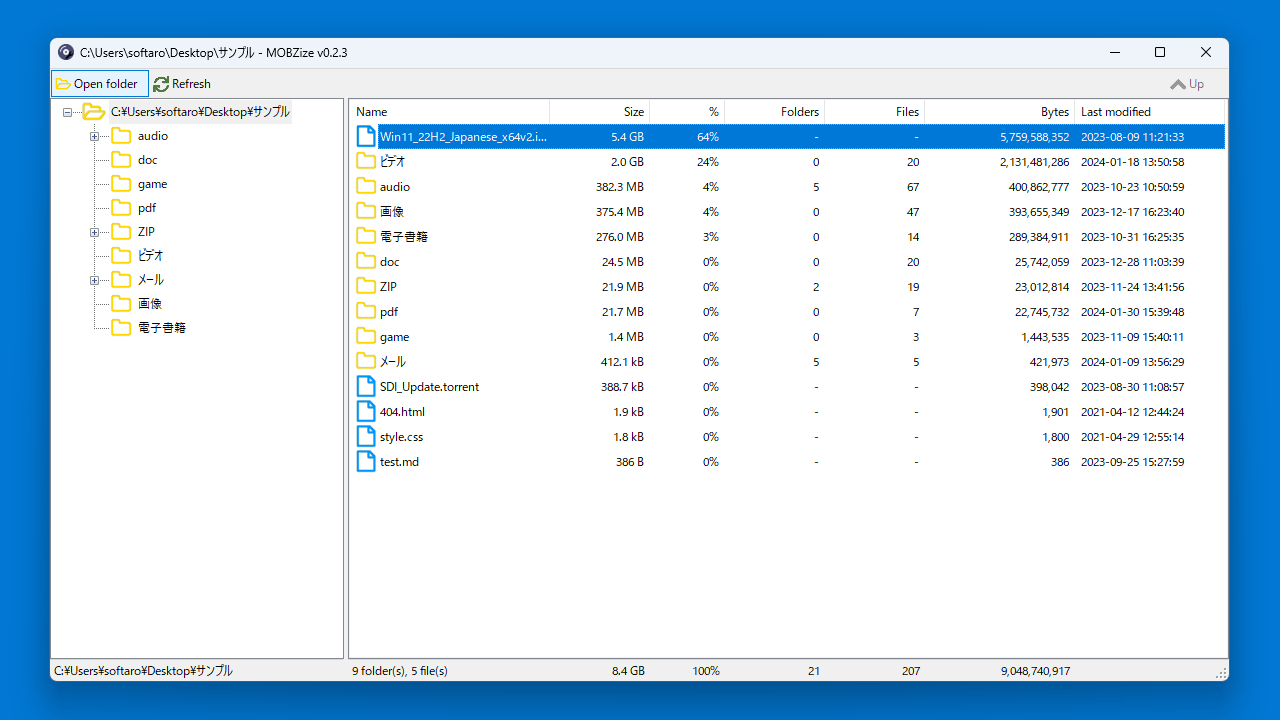This screenshot has height=720, width=1280.
Task: Sort by the Size column header
Action: [x=600, y=112]
